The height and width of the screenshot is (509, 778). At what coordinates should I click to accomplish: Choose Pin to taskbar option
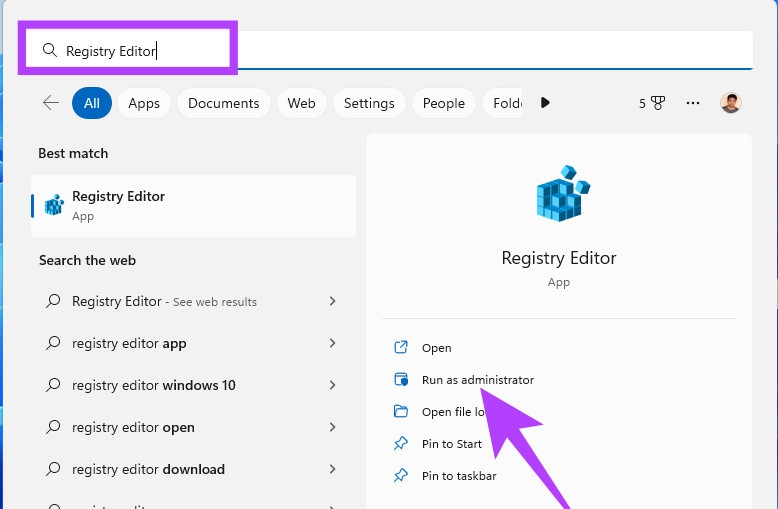(x=459, y=476)
